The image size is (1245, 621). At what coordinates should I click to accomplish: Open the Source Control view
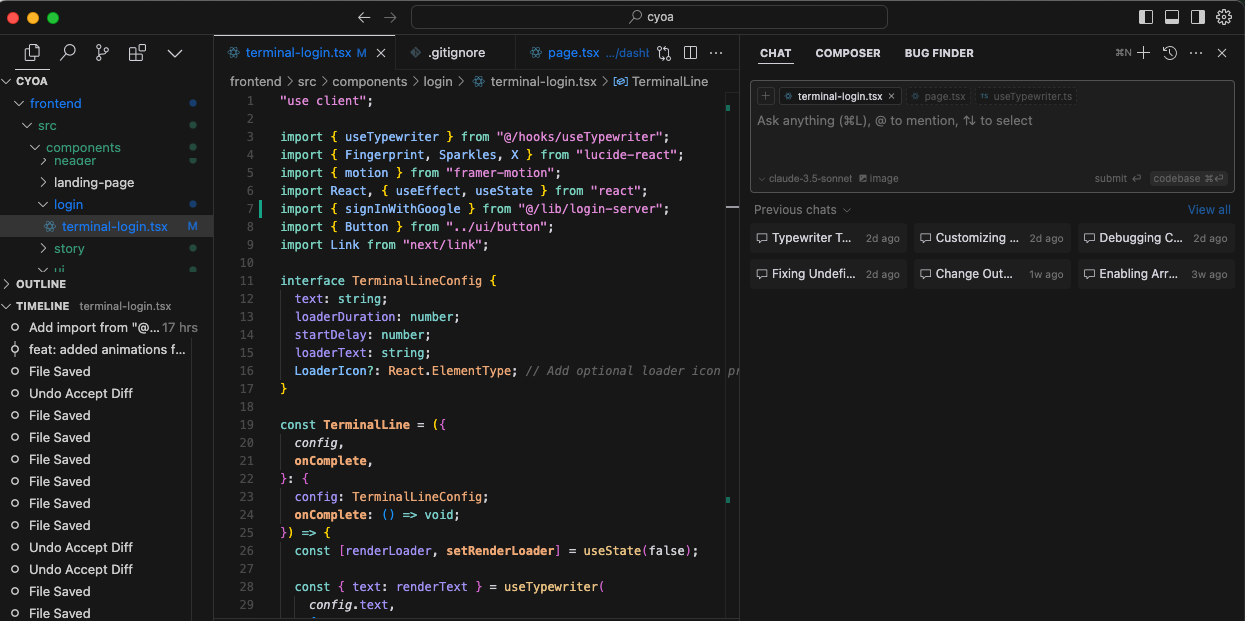tap(102, 53)
